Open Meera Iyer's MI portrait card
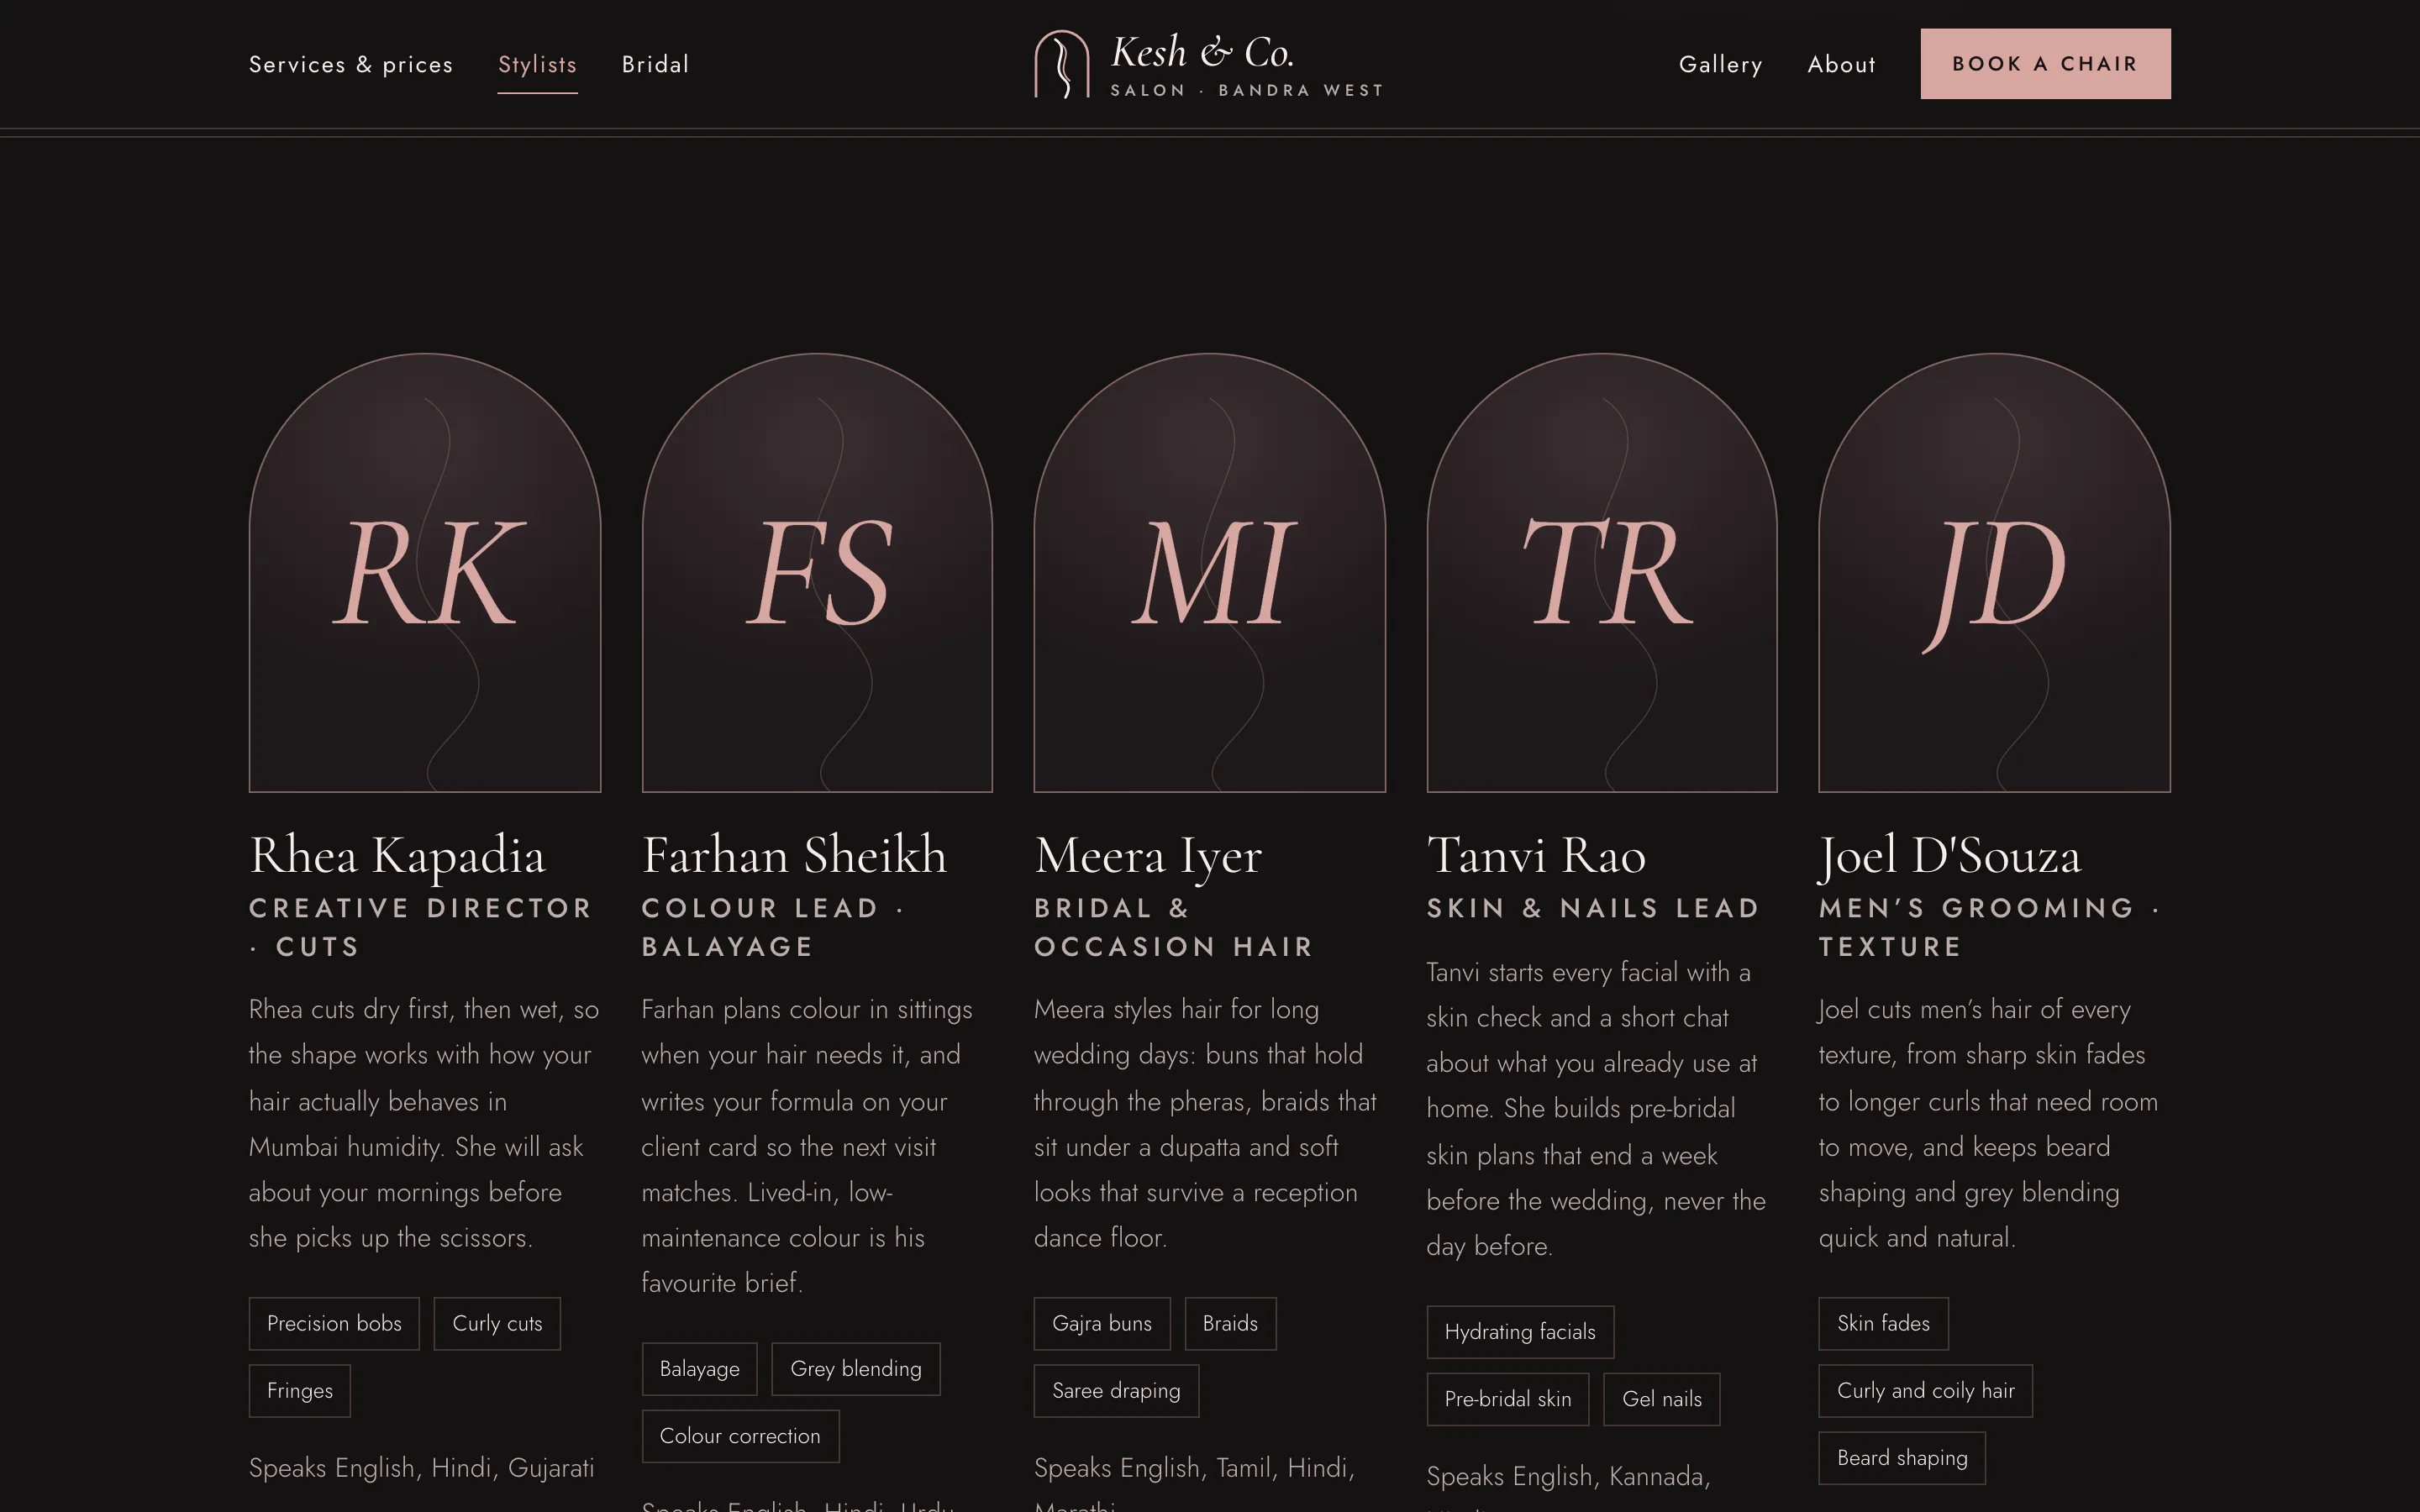2420x1512 pixels. coord(1209,572)
